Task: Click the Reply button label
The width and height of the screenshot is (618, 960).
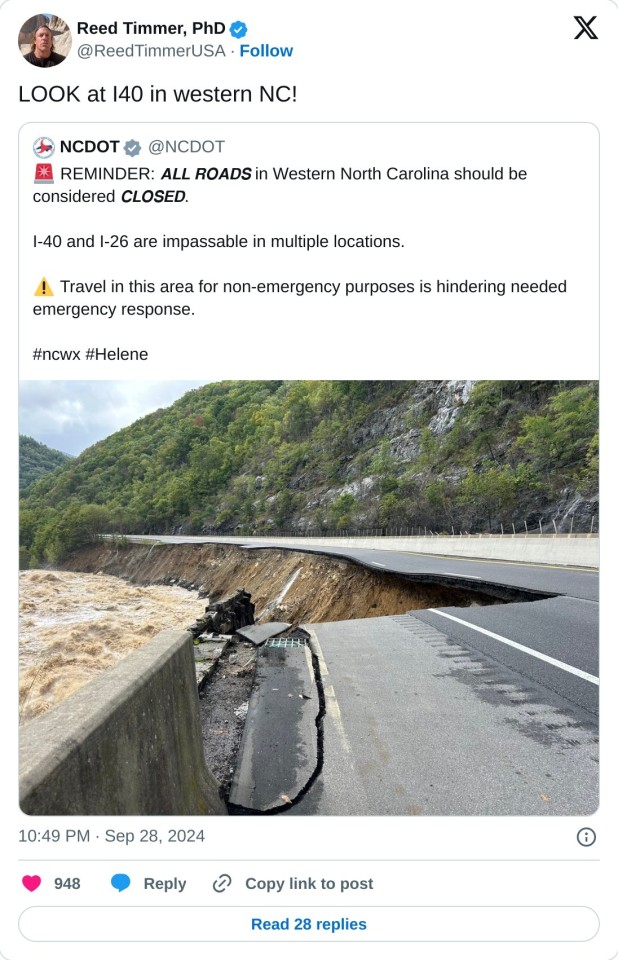Action: coord(165,883)
